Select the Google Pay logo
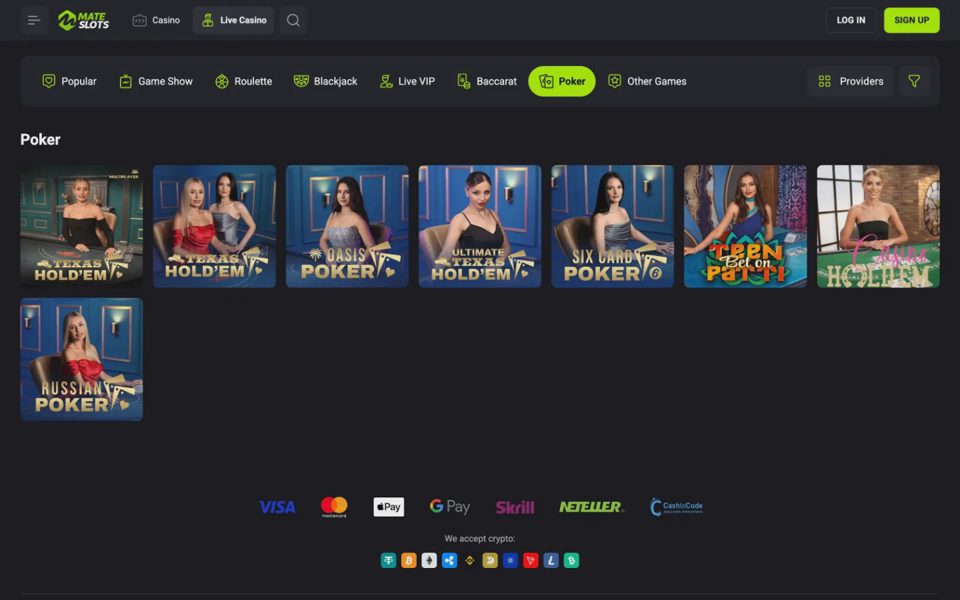The height and width of the screenshot is (600, 960). point(449,506)
